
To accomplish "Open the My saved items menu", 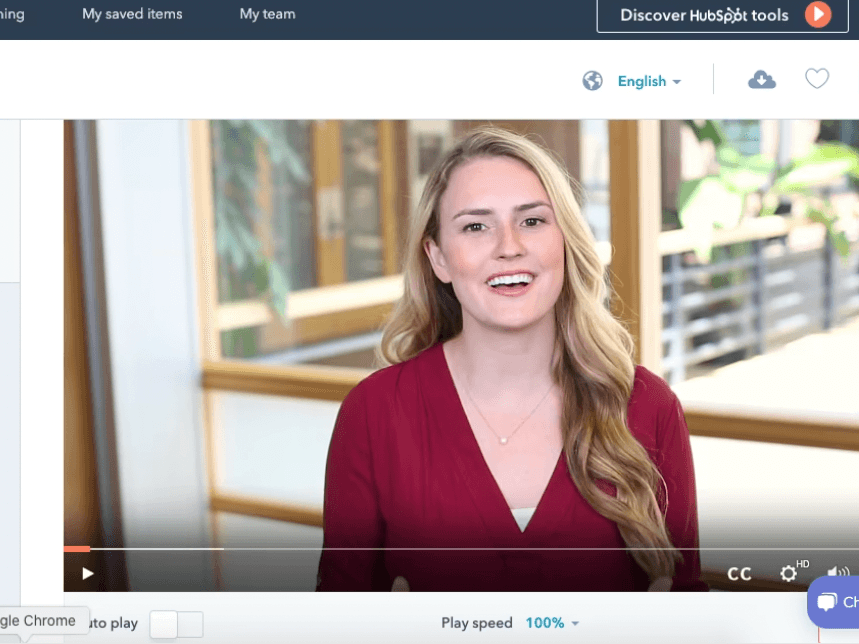I will pos(132,15).
